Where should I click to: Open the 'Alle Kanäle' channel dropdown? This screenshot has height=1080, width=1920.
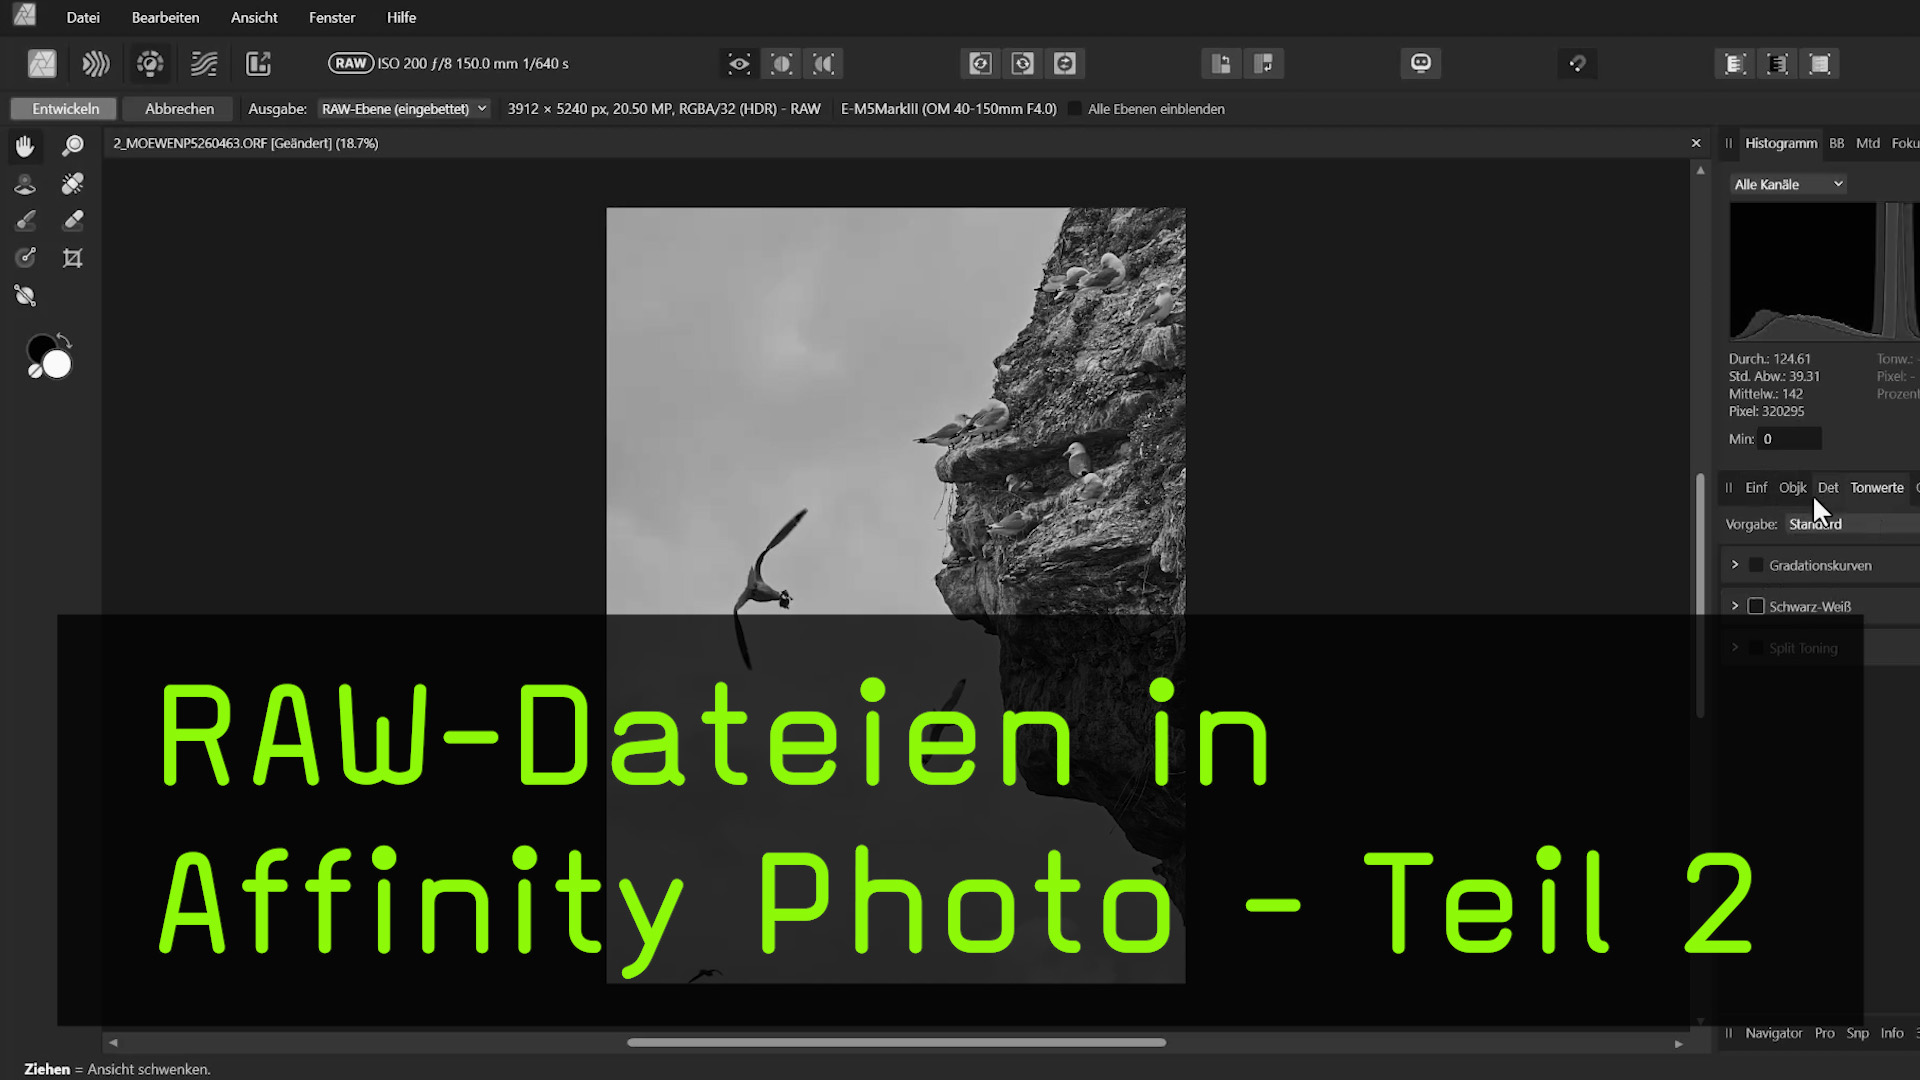[1789, 184]
